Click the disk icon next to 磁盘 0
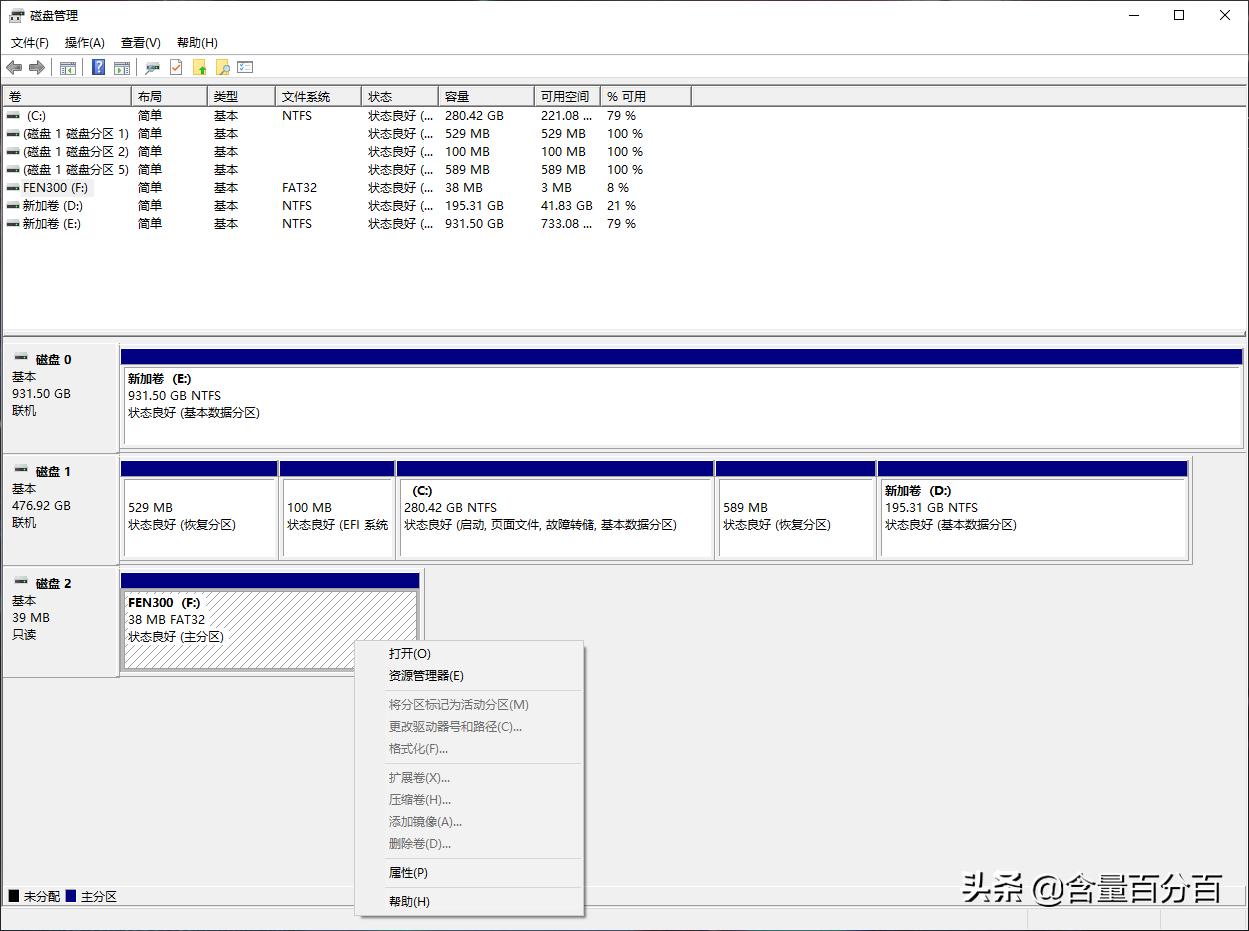 [x=21, y=358]
